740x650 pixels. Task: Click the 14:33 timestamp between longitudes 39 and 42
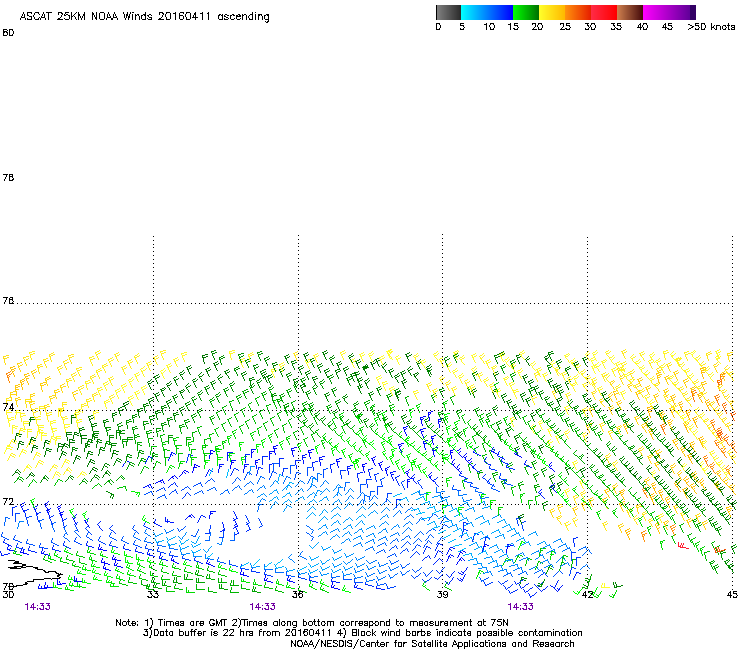click(520, 607)
